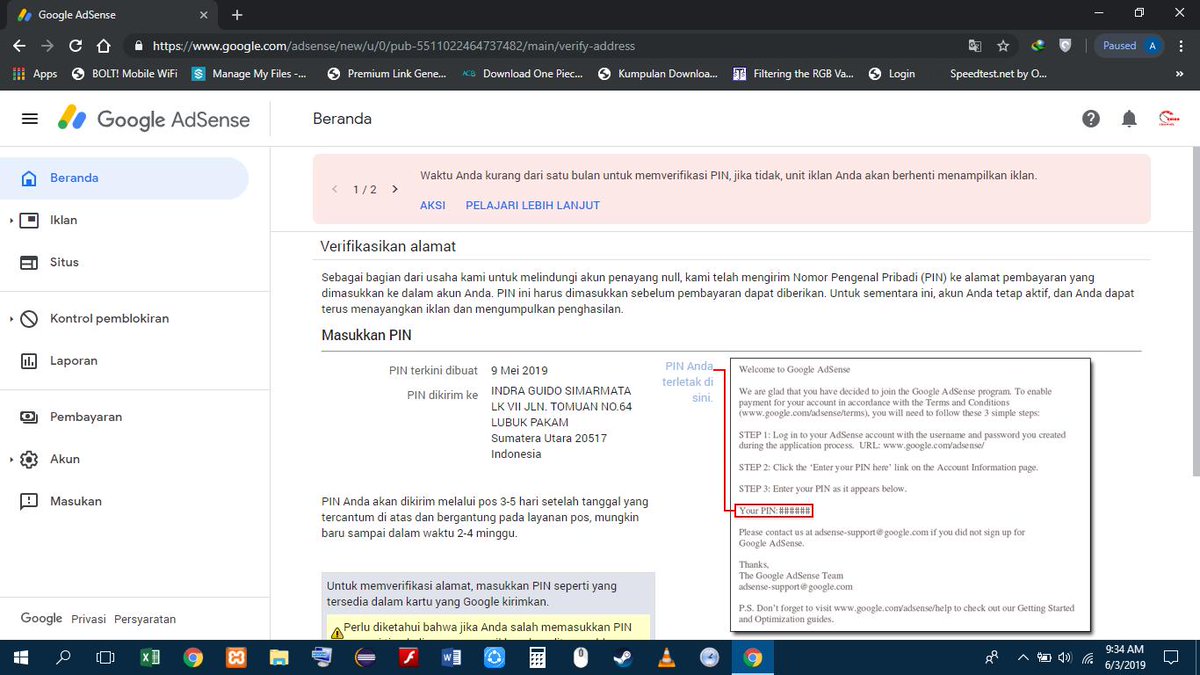The image size is (1200, 675).
Task: Open Windows Action Center notifications
Action: coord(1169,658)
